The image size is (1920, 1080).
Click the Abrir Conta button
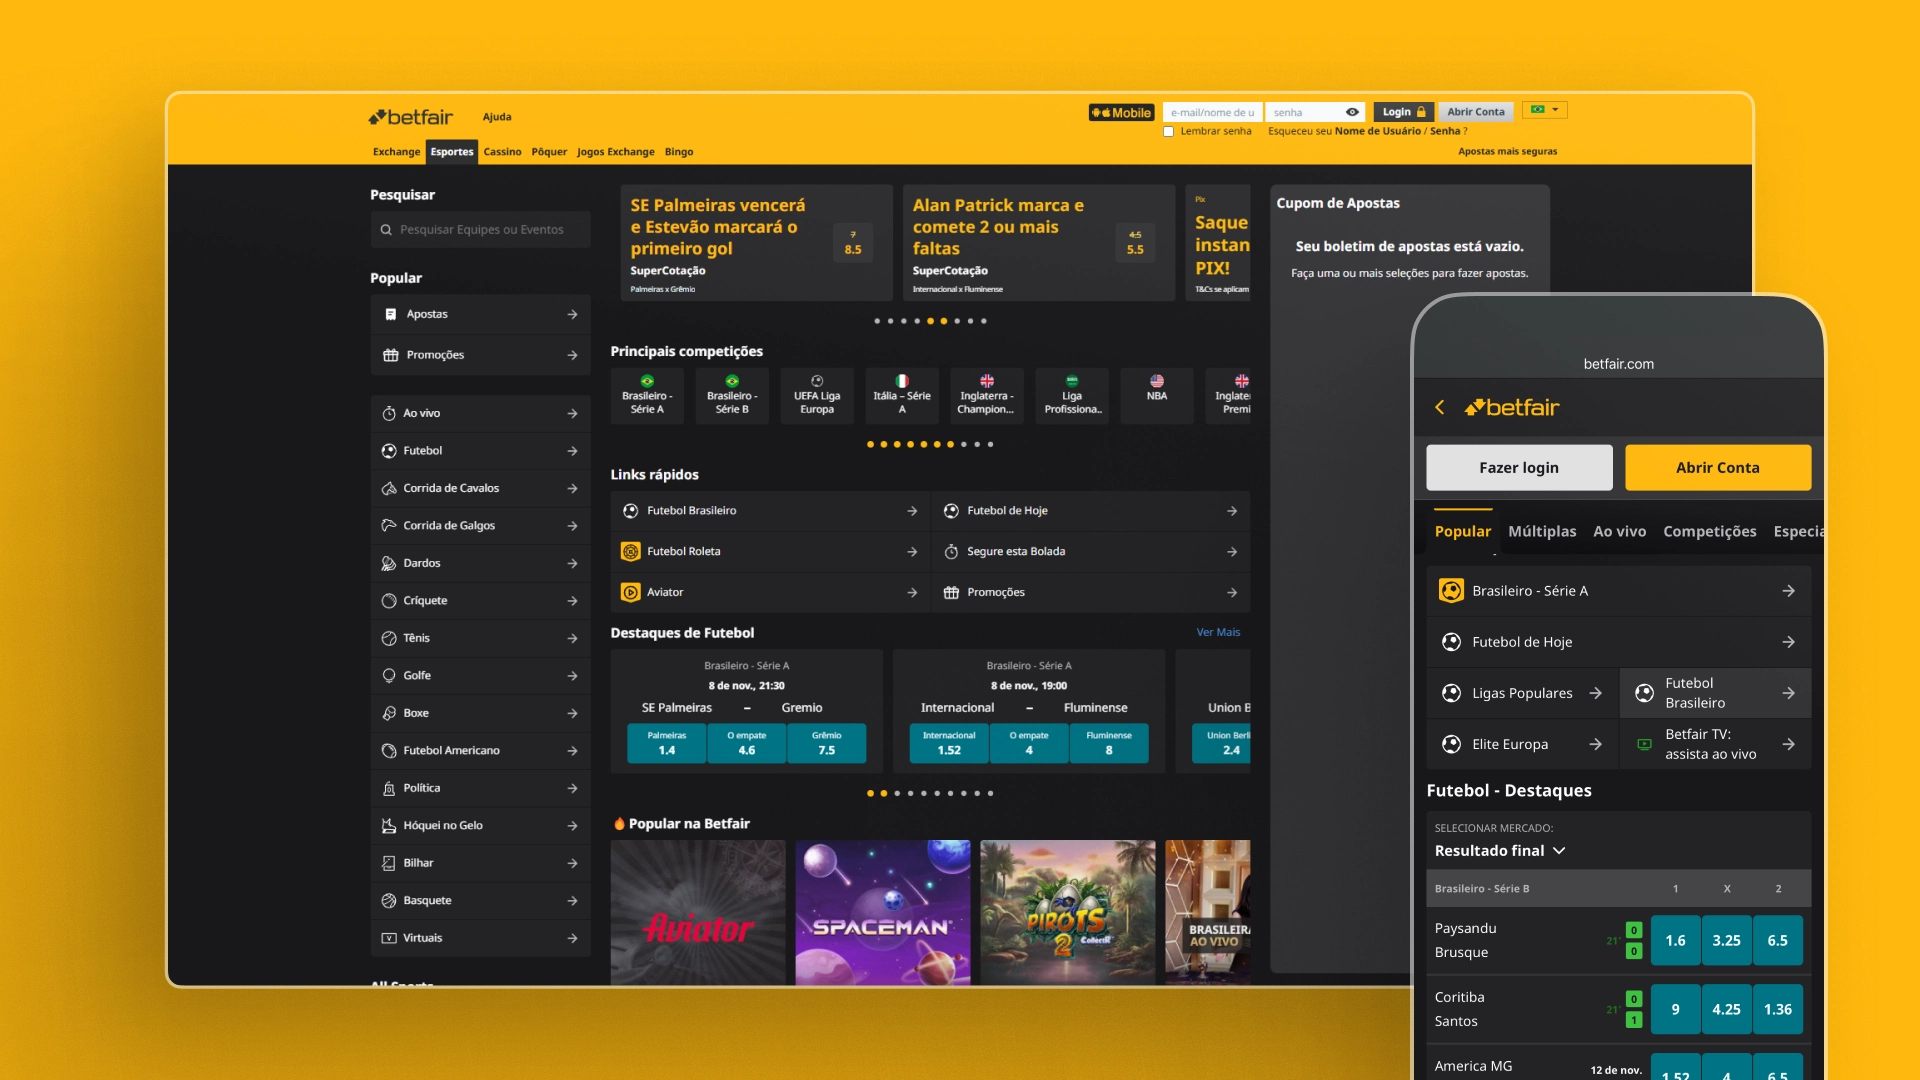point(1476,112)
